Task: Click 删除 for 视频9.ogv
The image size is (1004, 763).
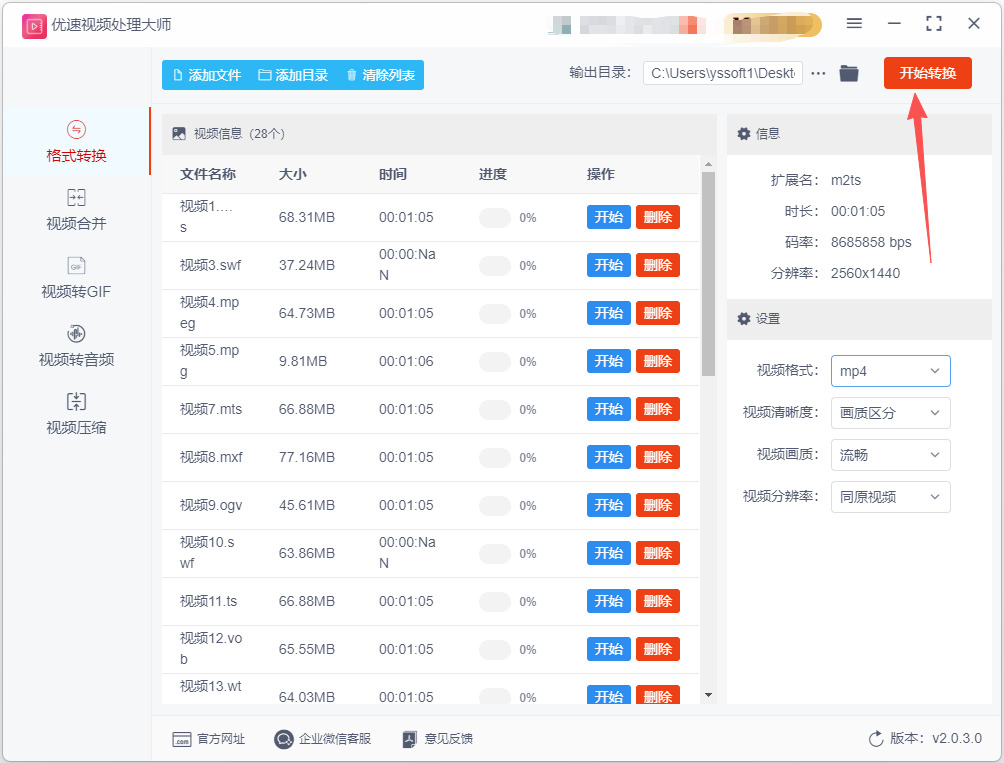Action: click(658, 505)
